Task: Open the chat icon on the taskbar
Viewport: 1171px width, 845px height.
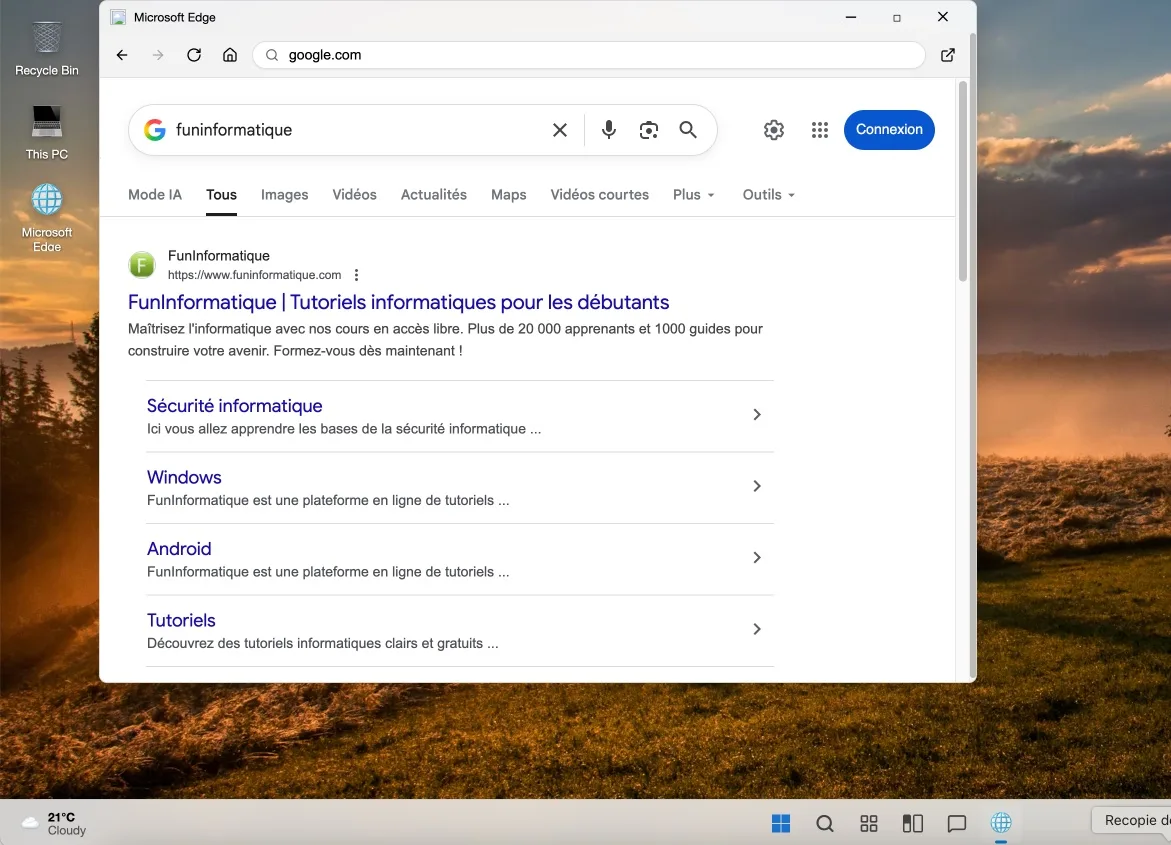Action: click(957, 823)
